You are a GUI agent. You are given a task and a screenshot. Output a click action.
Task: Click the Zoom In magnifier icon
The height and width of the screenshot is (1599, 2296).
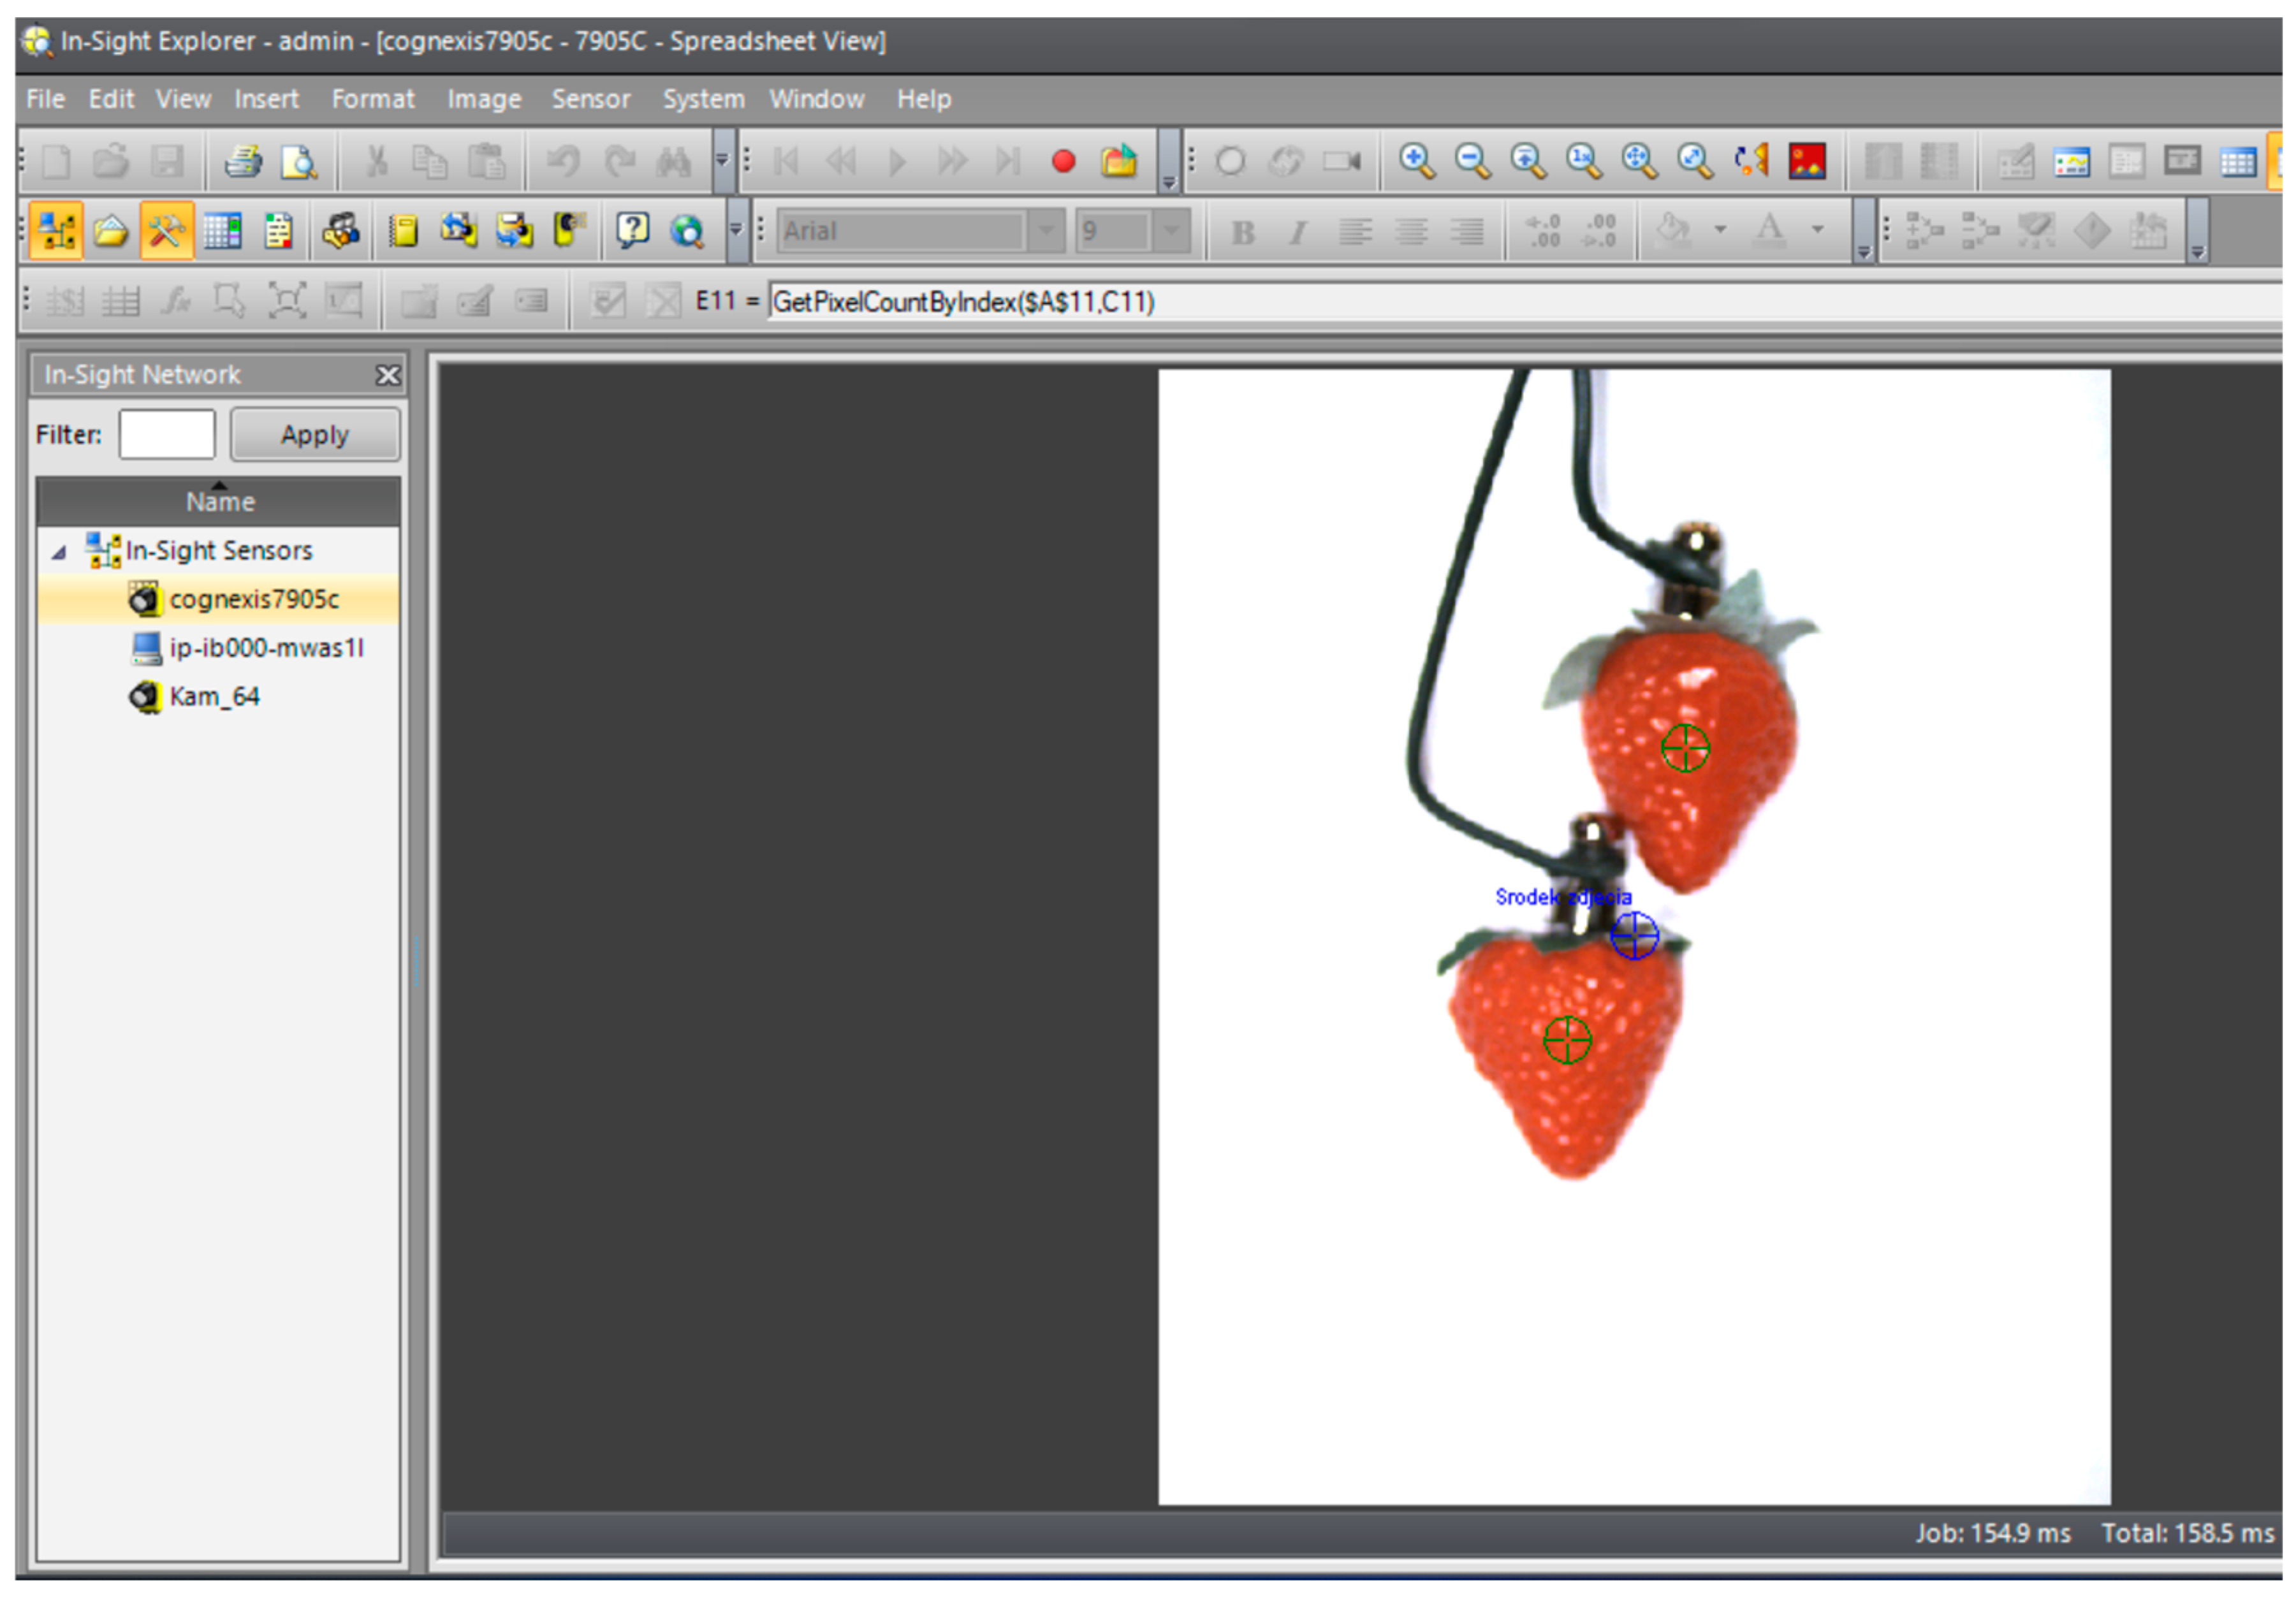[1416, 161]
